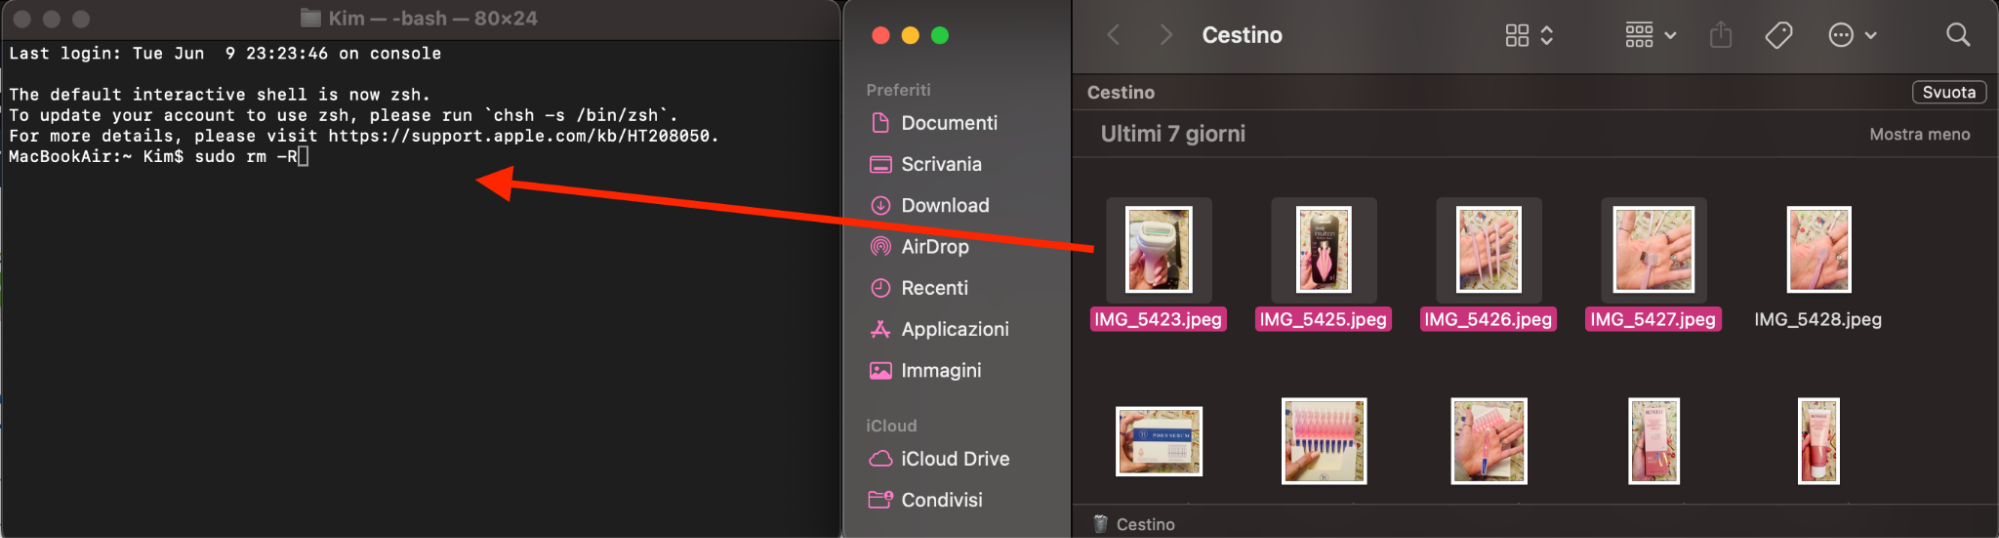
Task: Click the IMG_5427.jpeg file name label
Action: [1653, 319]
